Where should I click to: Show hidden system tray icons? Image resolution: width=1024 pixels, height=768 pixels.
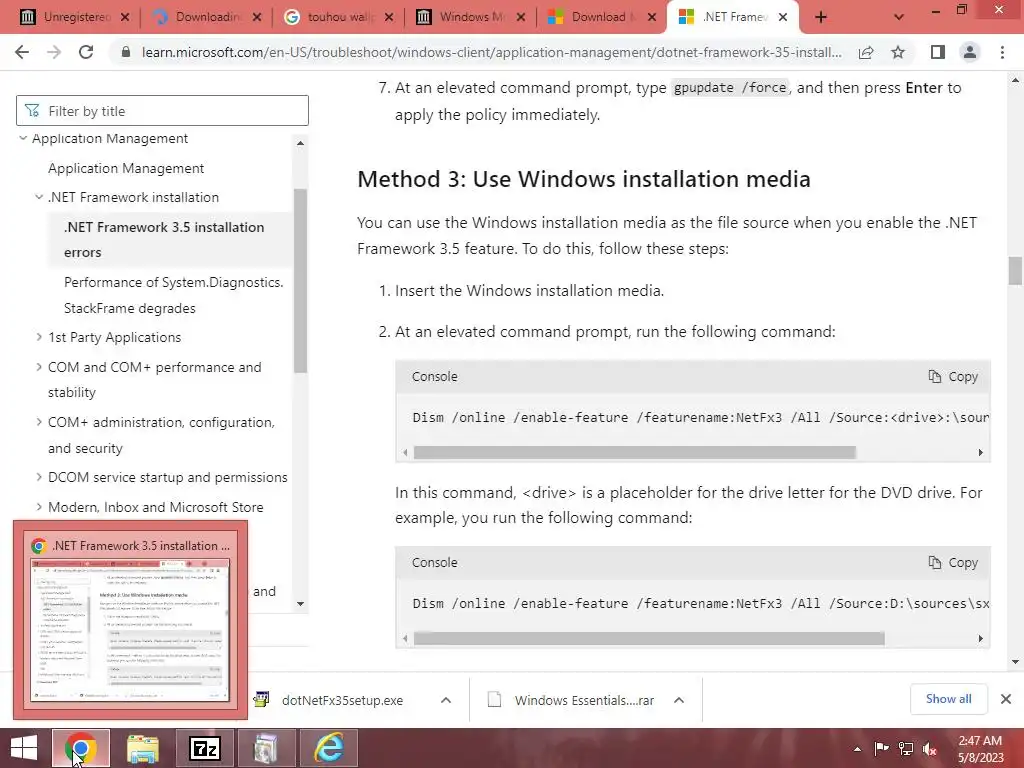click(857, 749)
